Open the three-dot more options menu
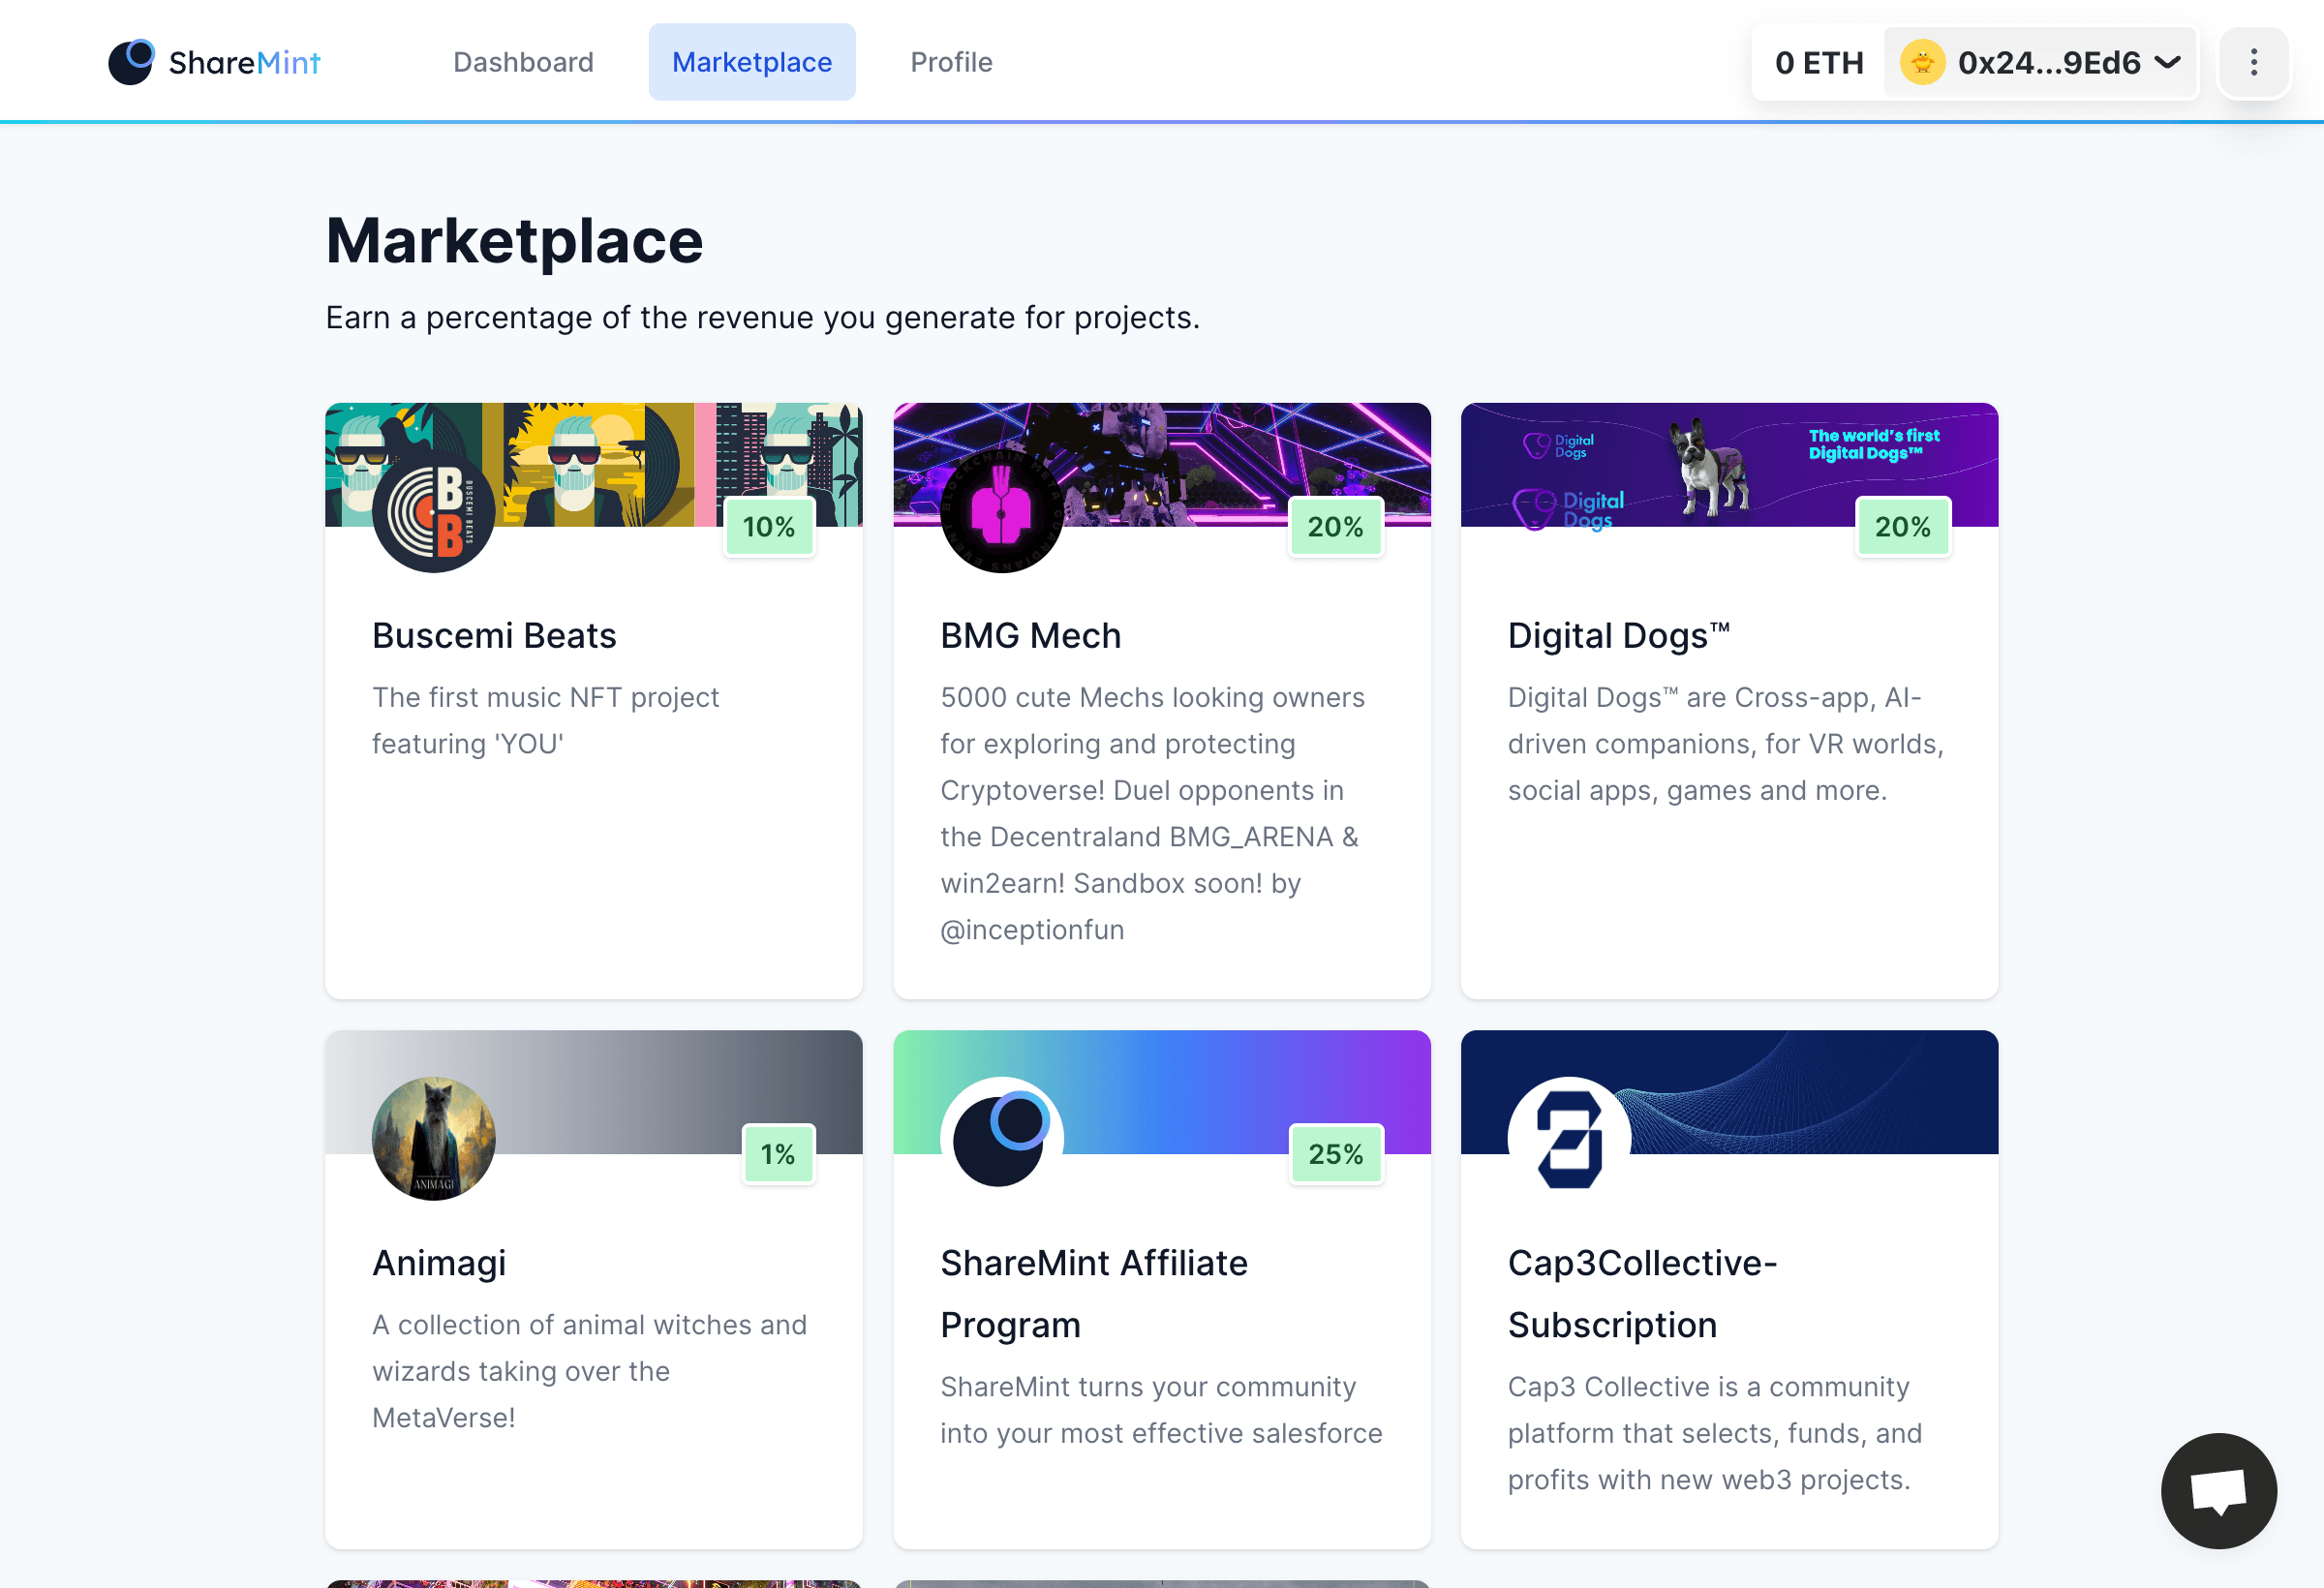The height and width of the screenshot is (1588, 2324). pyautogui.click(x=2253, y=62)
